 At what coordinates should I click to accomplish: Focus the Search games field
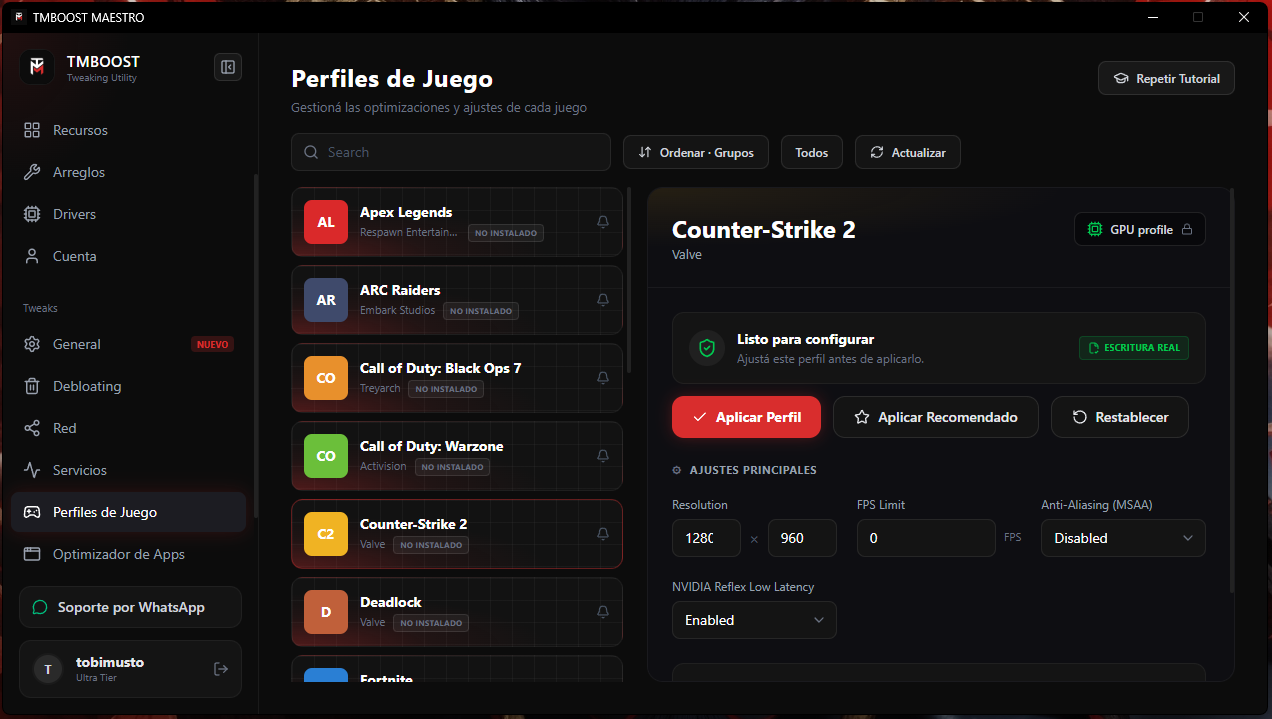click(x=451, y=152)
